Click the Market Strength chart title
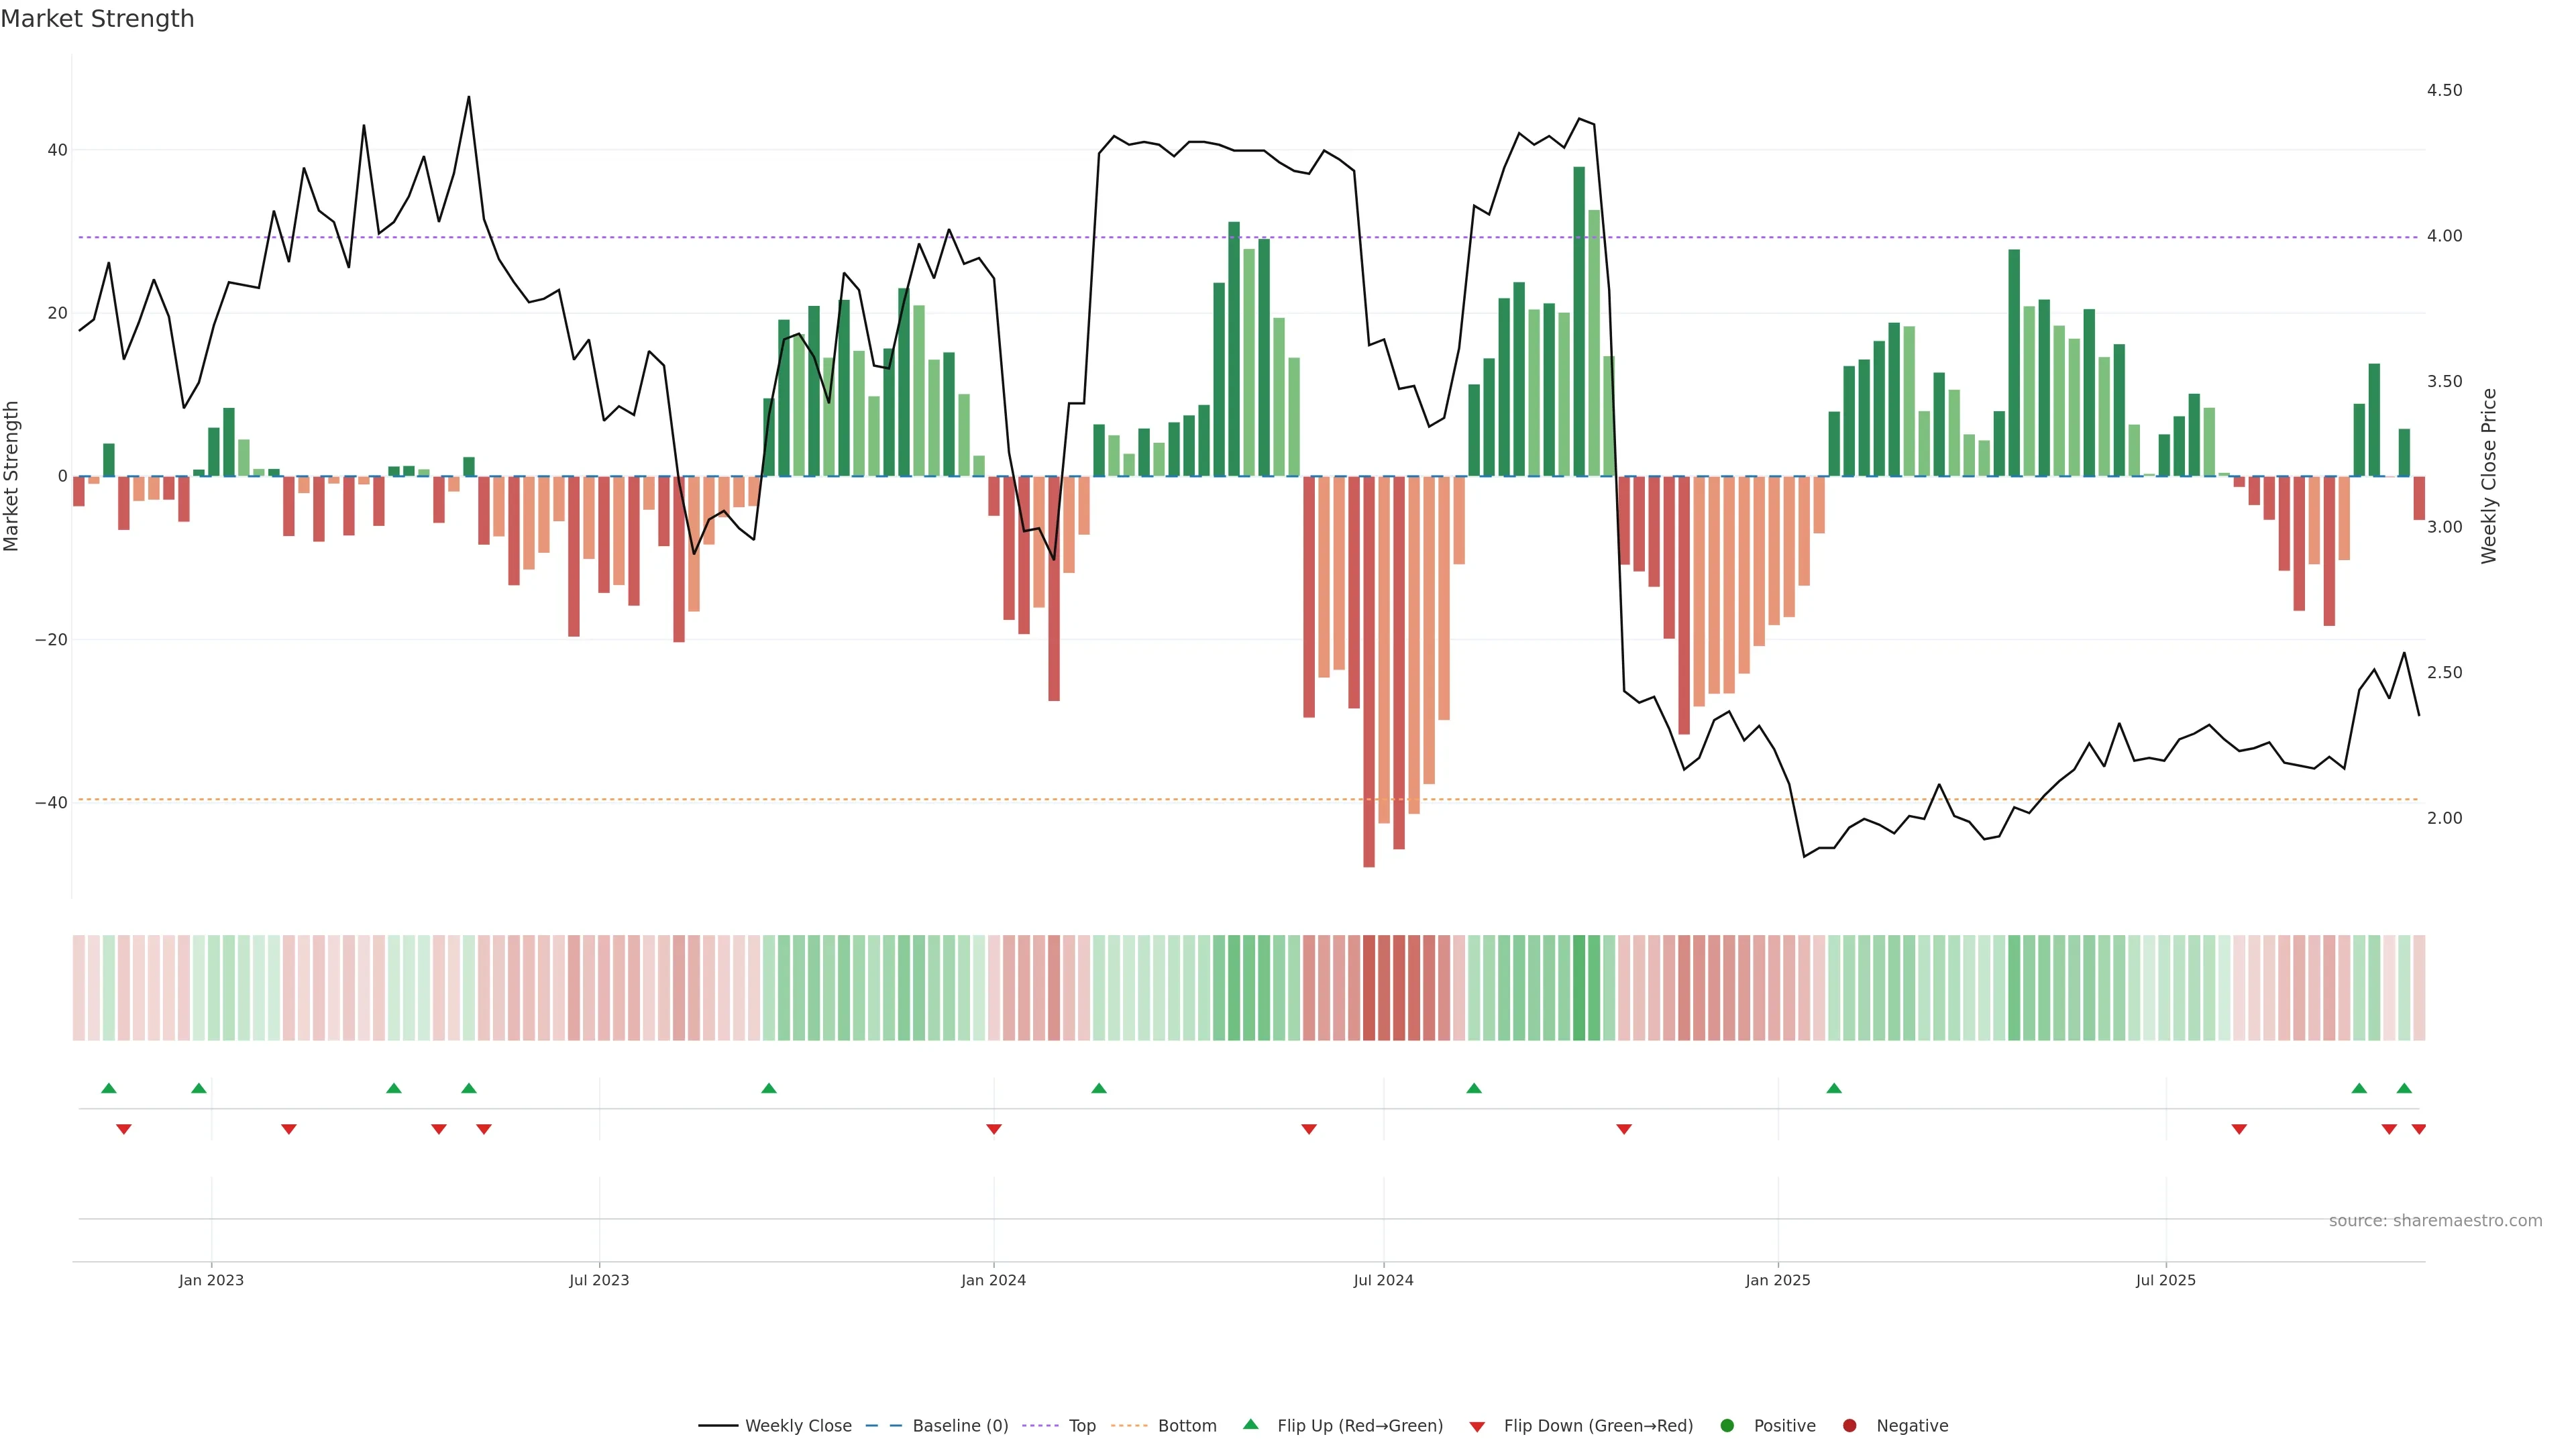The height and width of the screenshot is (1449, 2576). [97, 19]
